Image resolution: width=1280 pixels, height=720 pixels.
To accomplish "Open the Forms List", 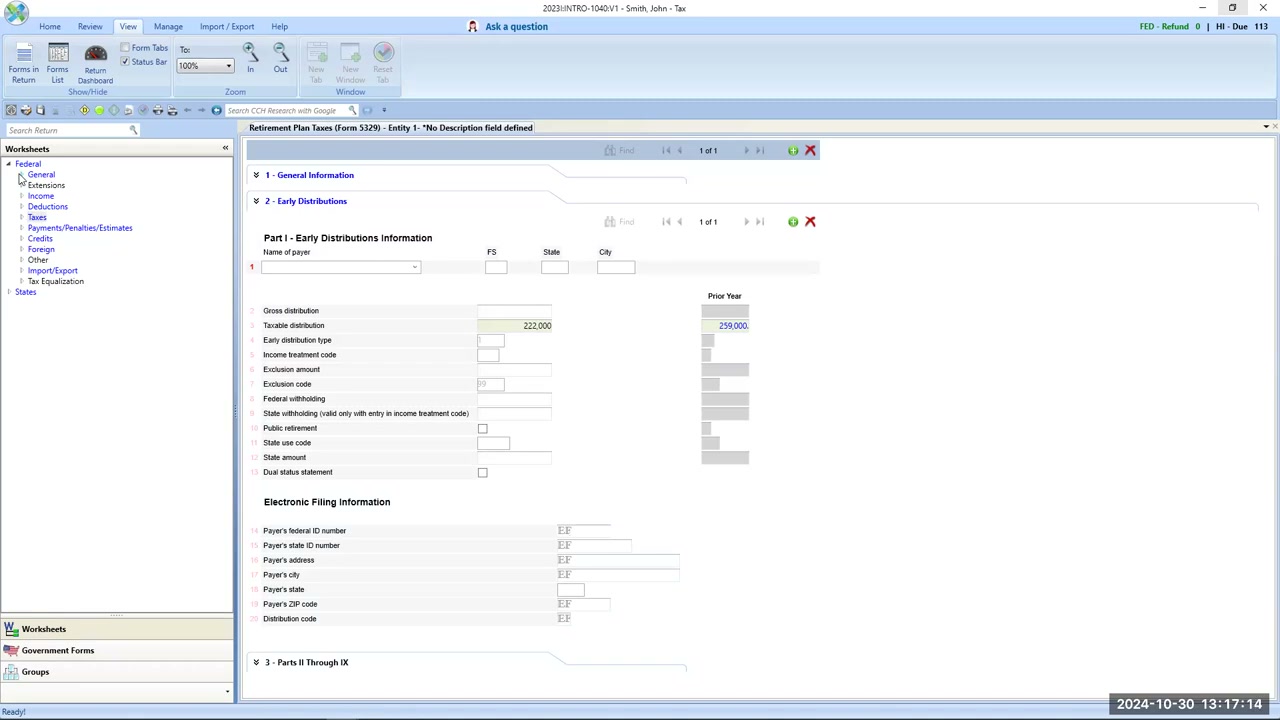I will (x=57, y=64).
